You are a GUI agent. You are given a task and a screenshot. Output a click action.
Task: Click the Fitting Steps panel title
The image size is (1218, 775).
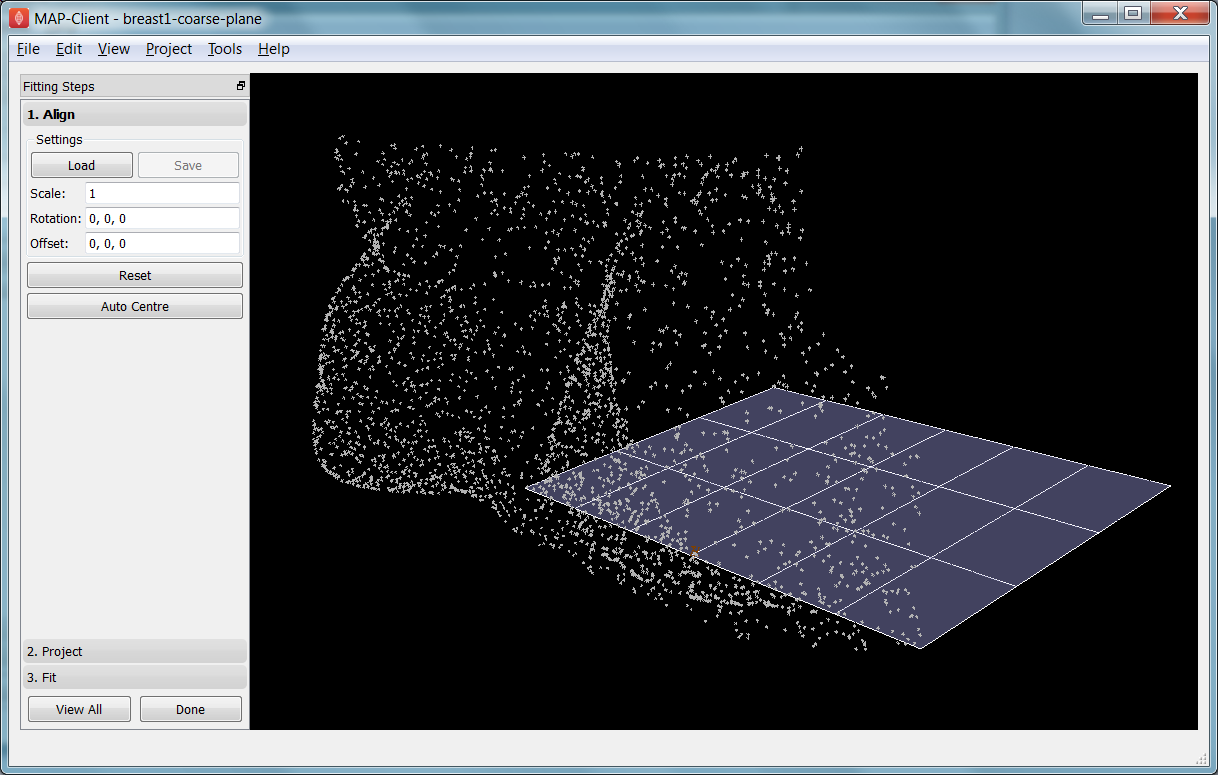pos(59,87)
